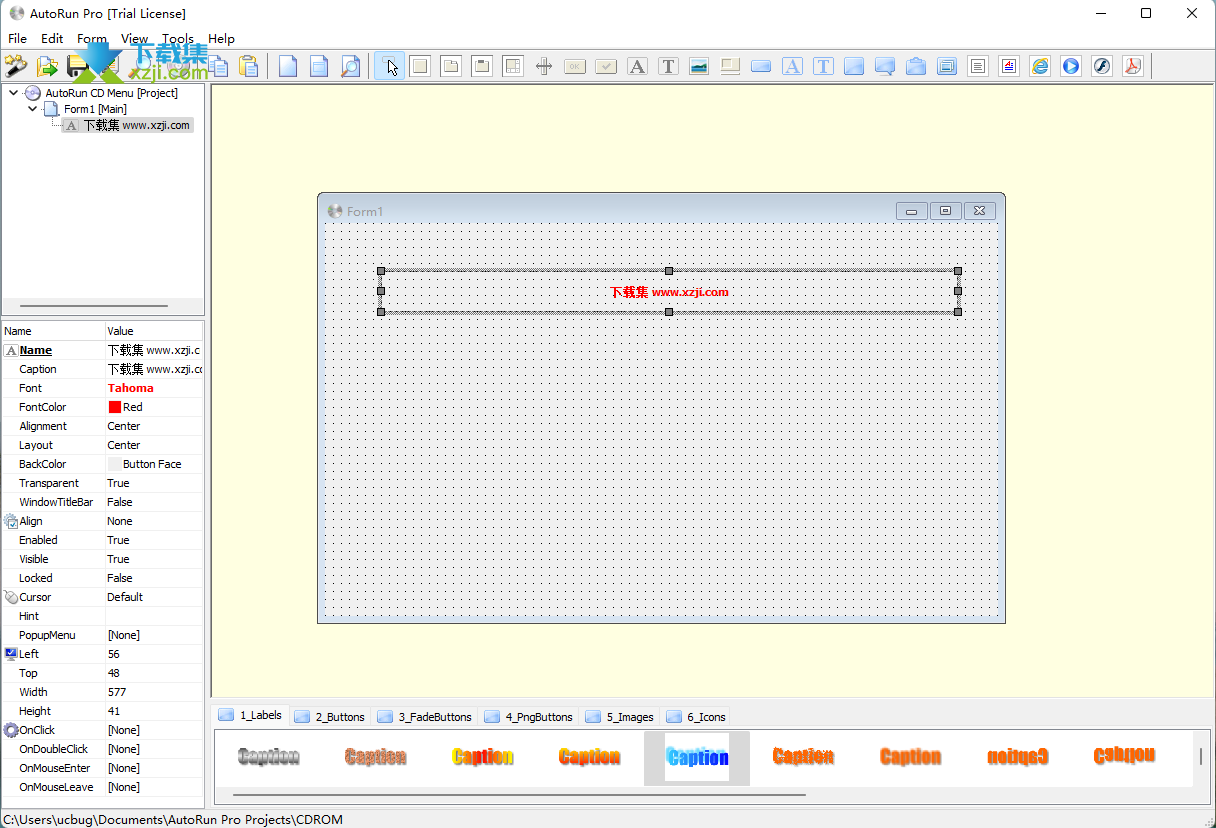Select the gray T text tool
This screenshot has width=1216, height=828.
click(668, 67)
